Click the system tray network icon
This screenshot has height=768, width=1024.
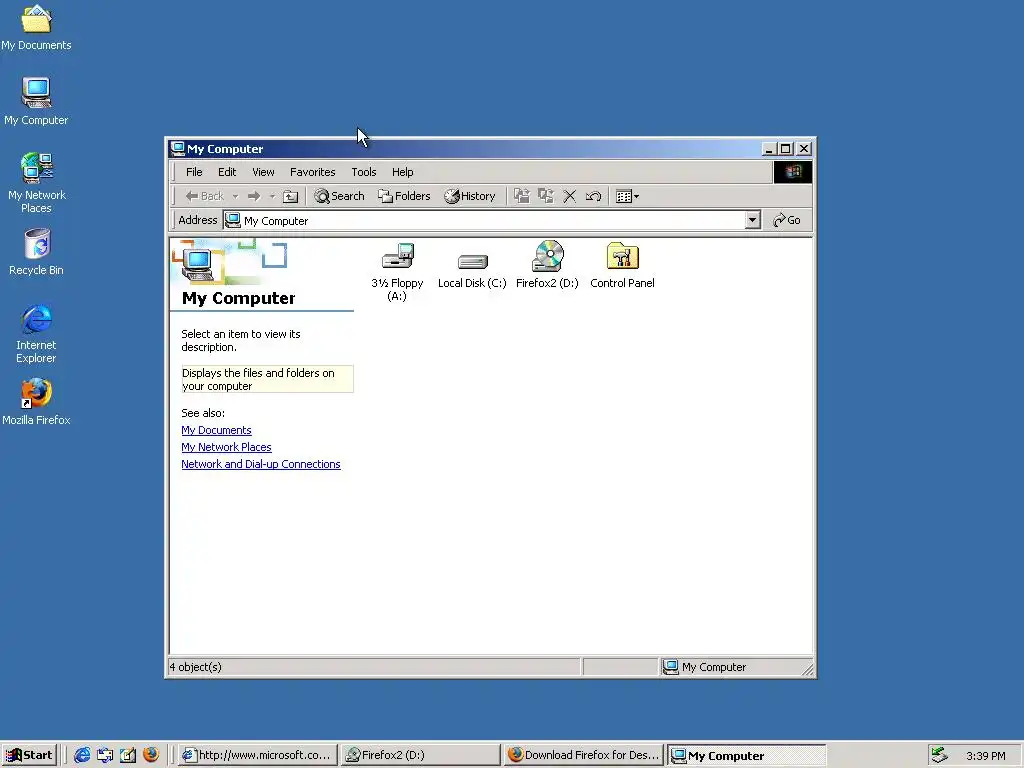(939, 755)
